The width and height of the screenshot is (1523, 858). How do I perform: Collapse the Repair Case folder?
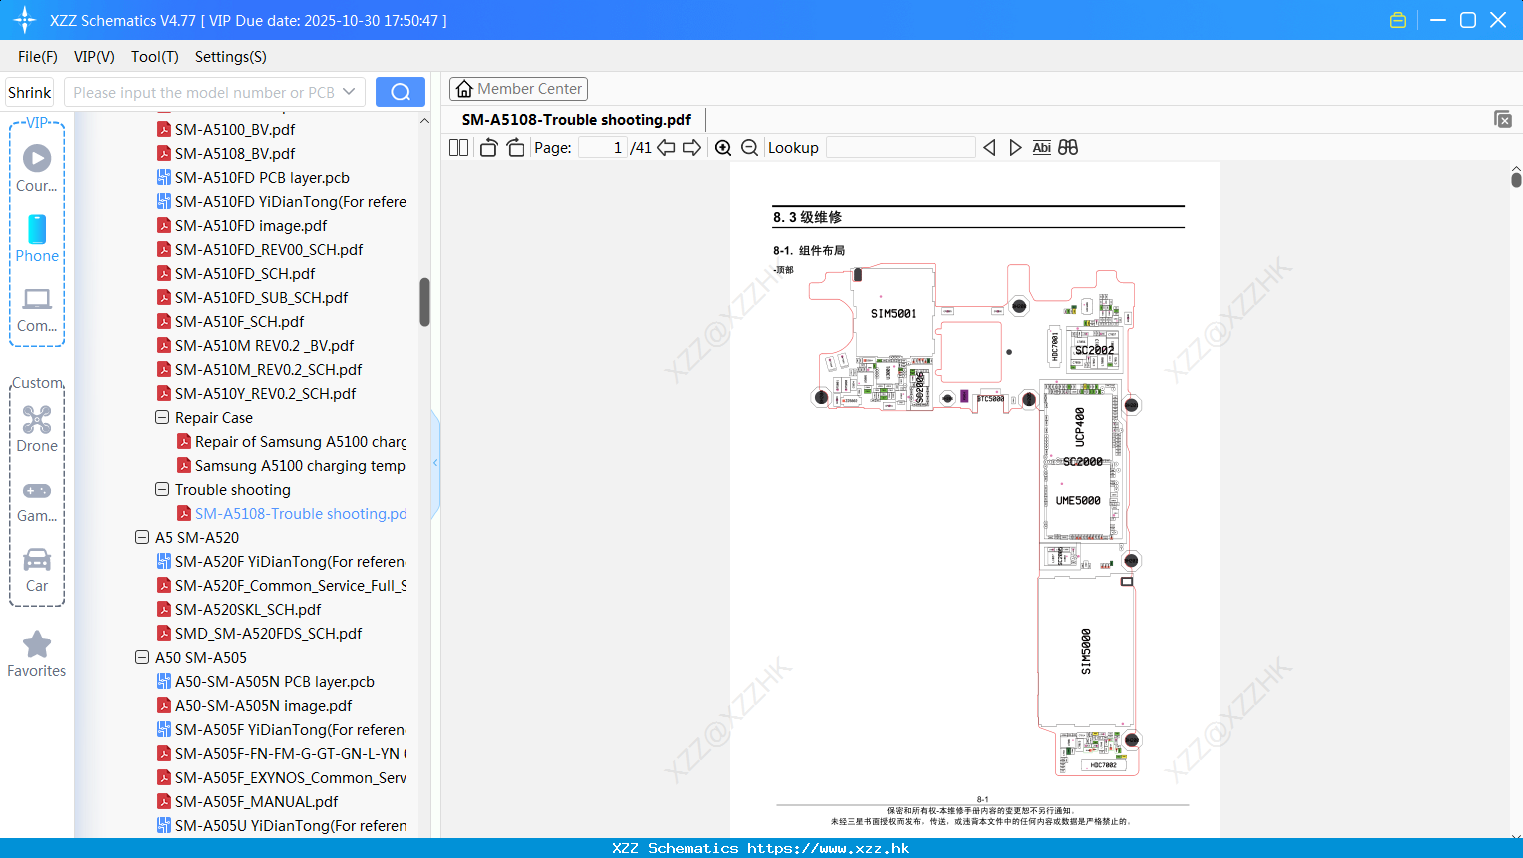click(162, 417)
